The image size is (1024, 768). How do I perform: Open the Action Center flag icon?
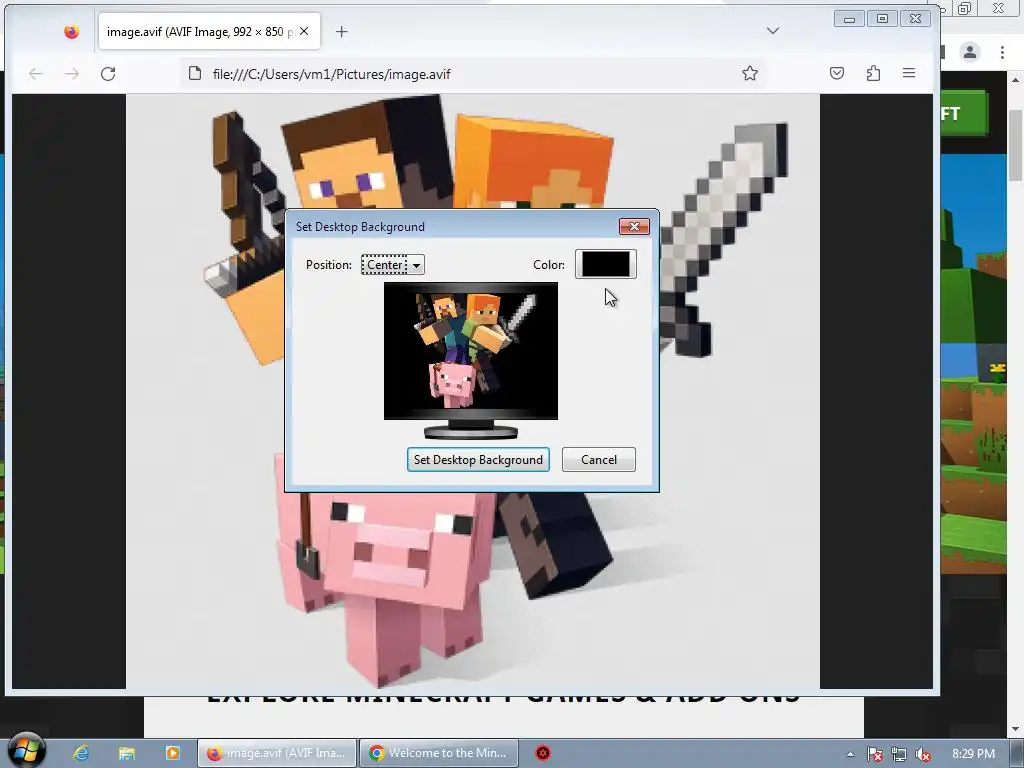tap(874, 754)
